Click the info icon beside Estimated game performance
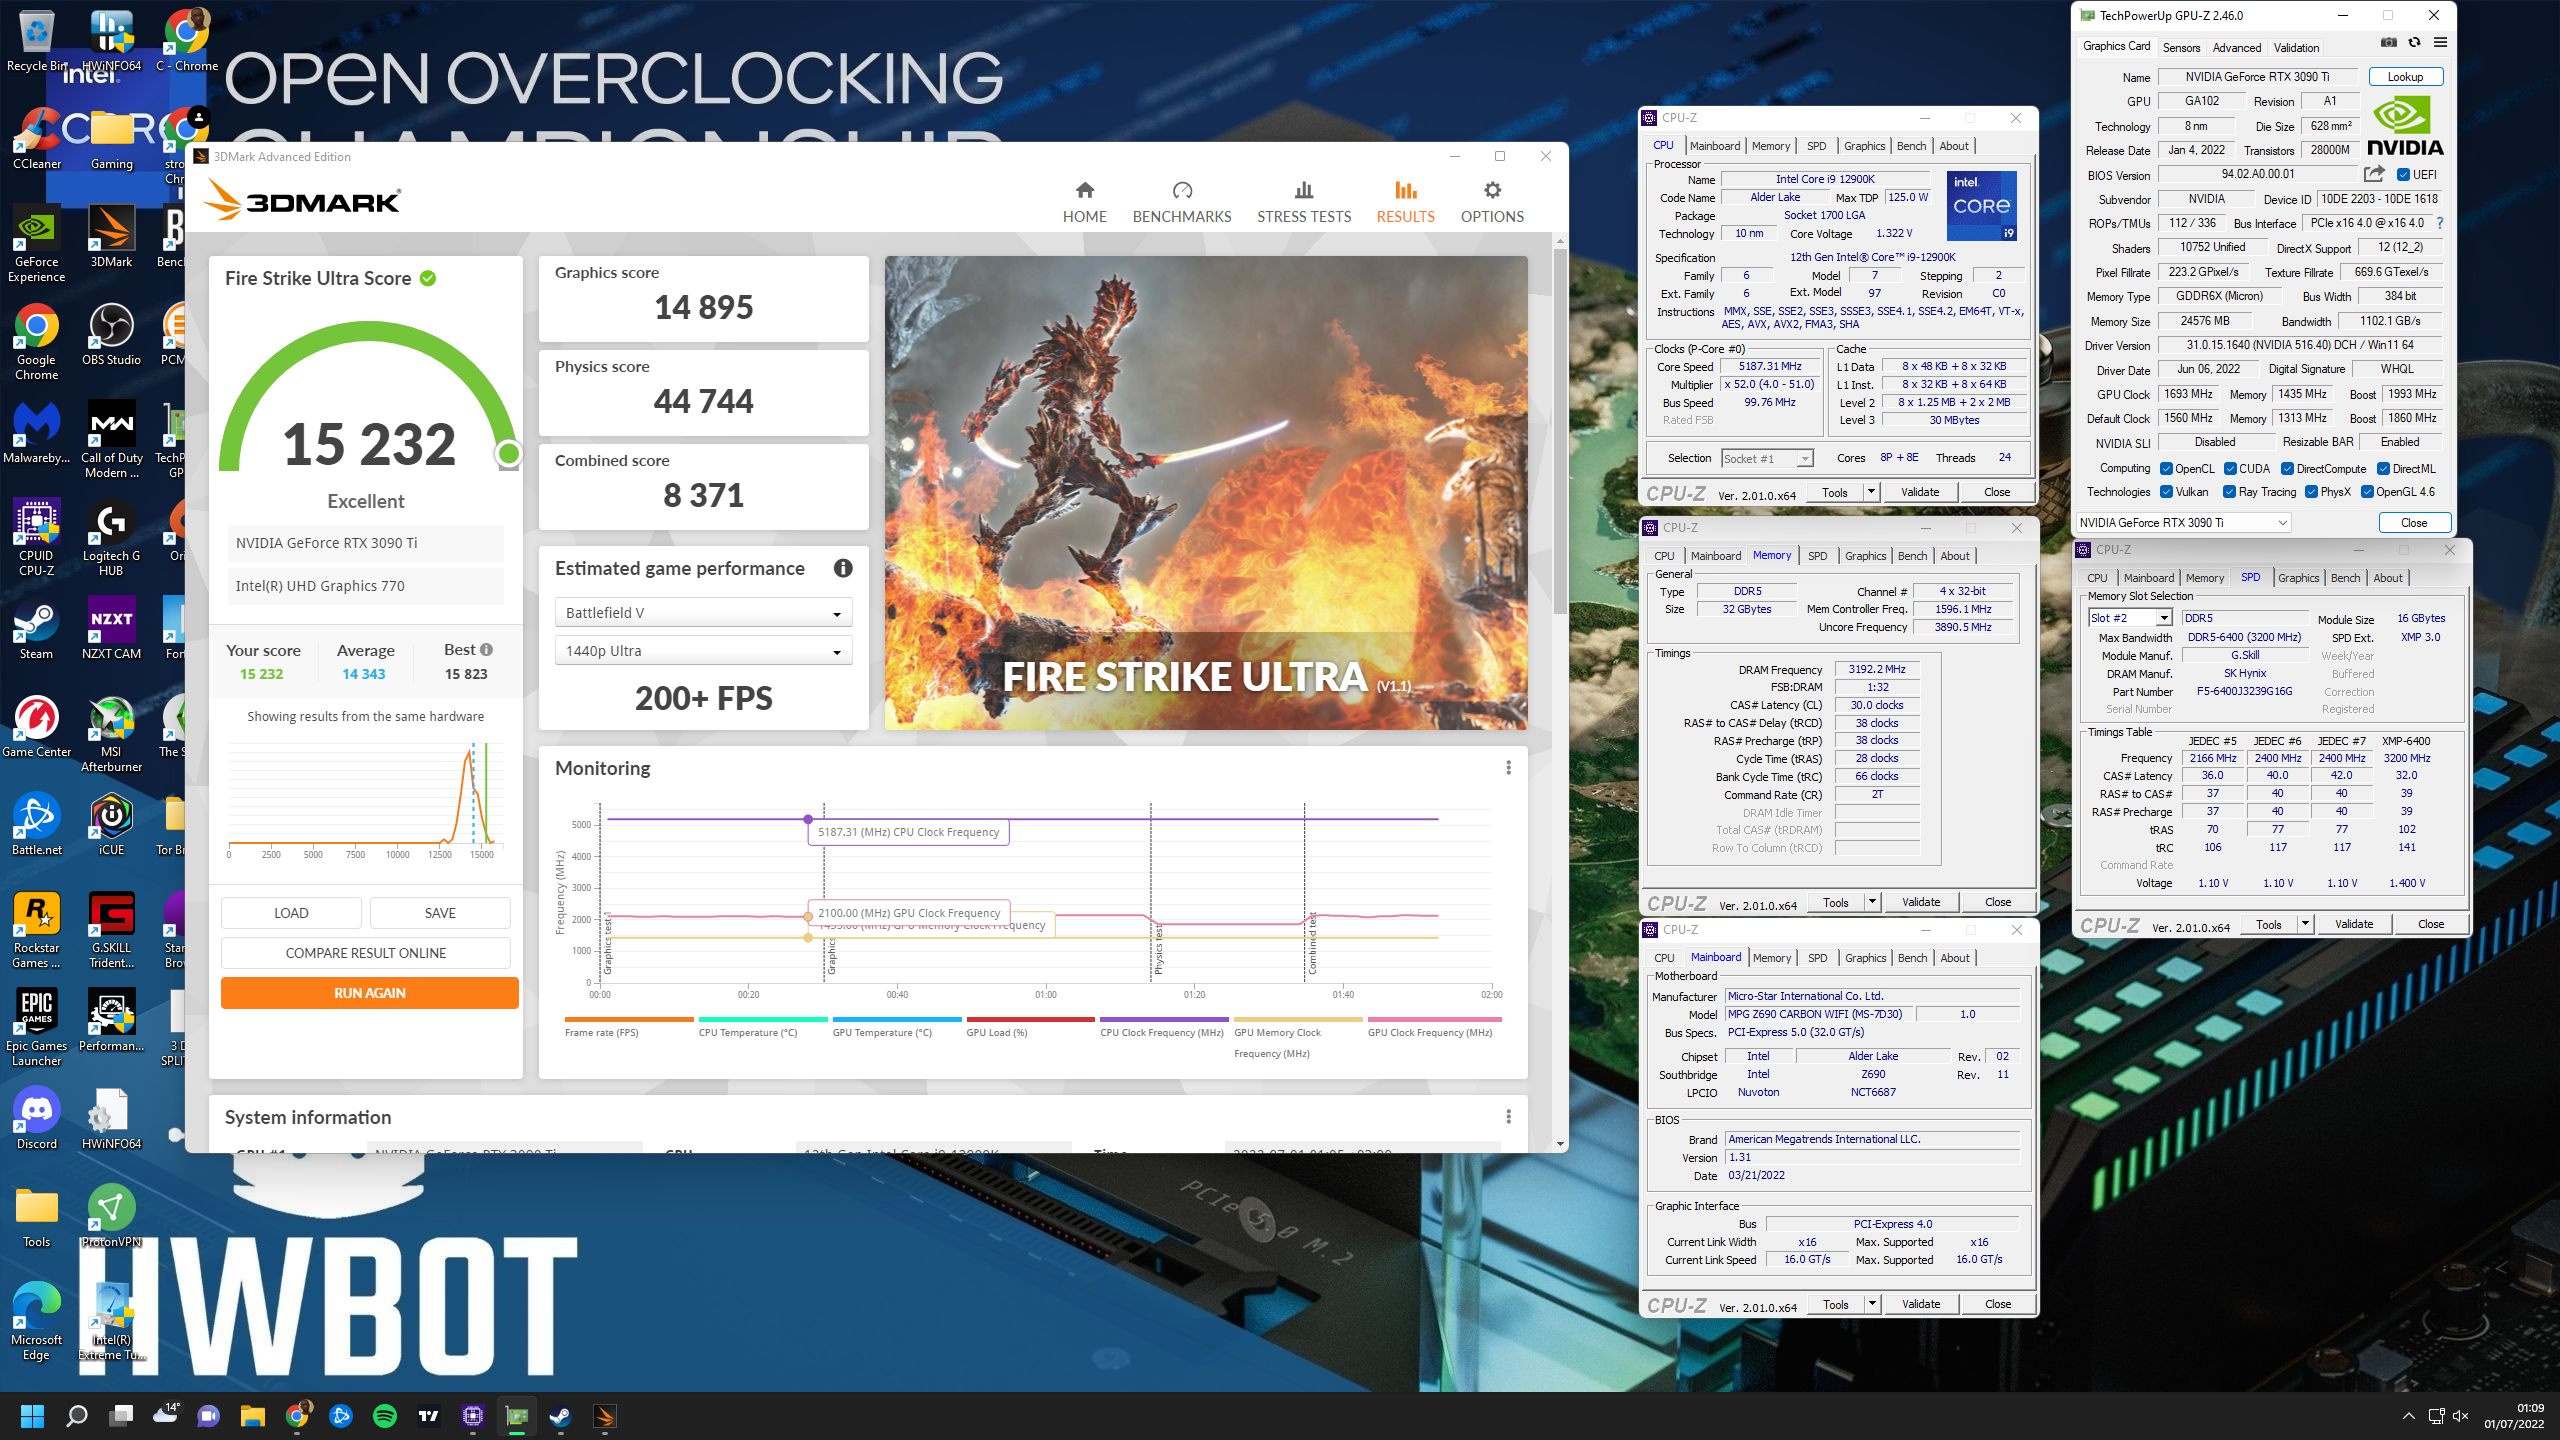The height and width of the screenshot is (1440, 2560). click(843, 568)
